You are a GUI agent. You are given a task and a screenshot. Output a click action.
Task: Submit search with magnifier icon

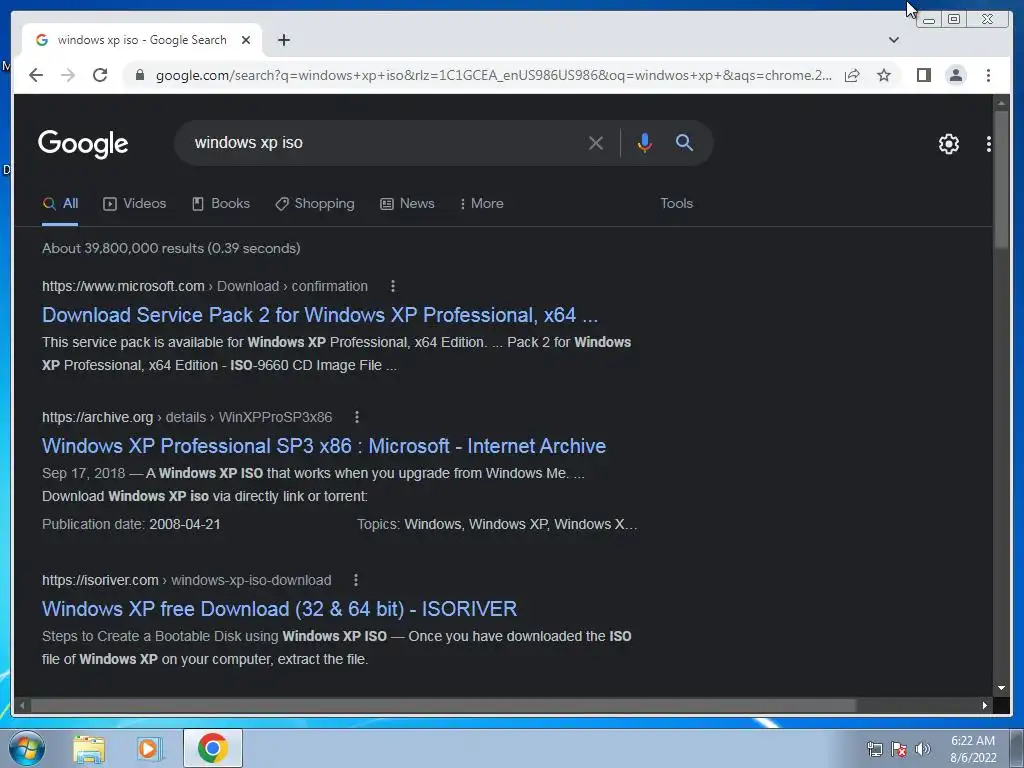[x=684, y=142]
